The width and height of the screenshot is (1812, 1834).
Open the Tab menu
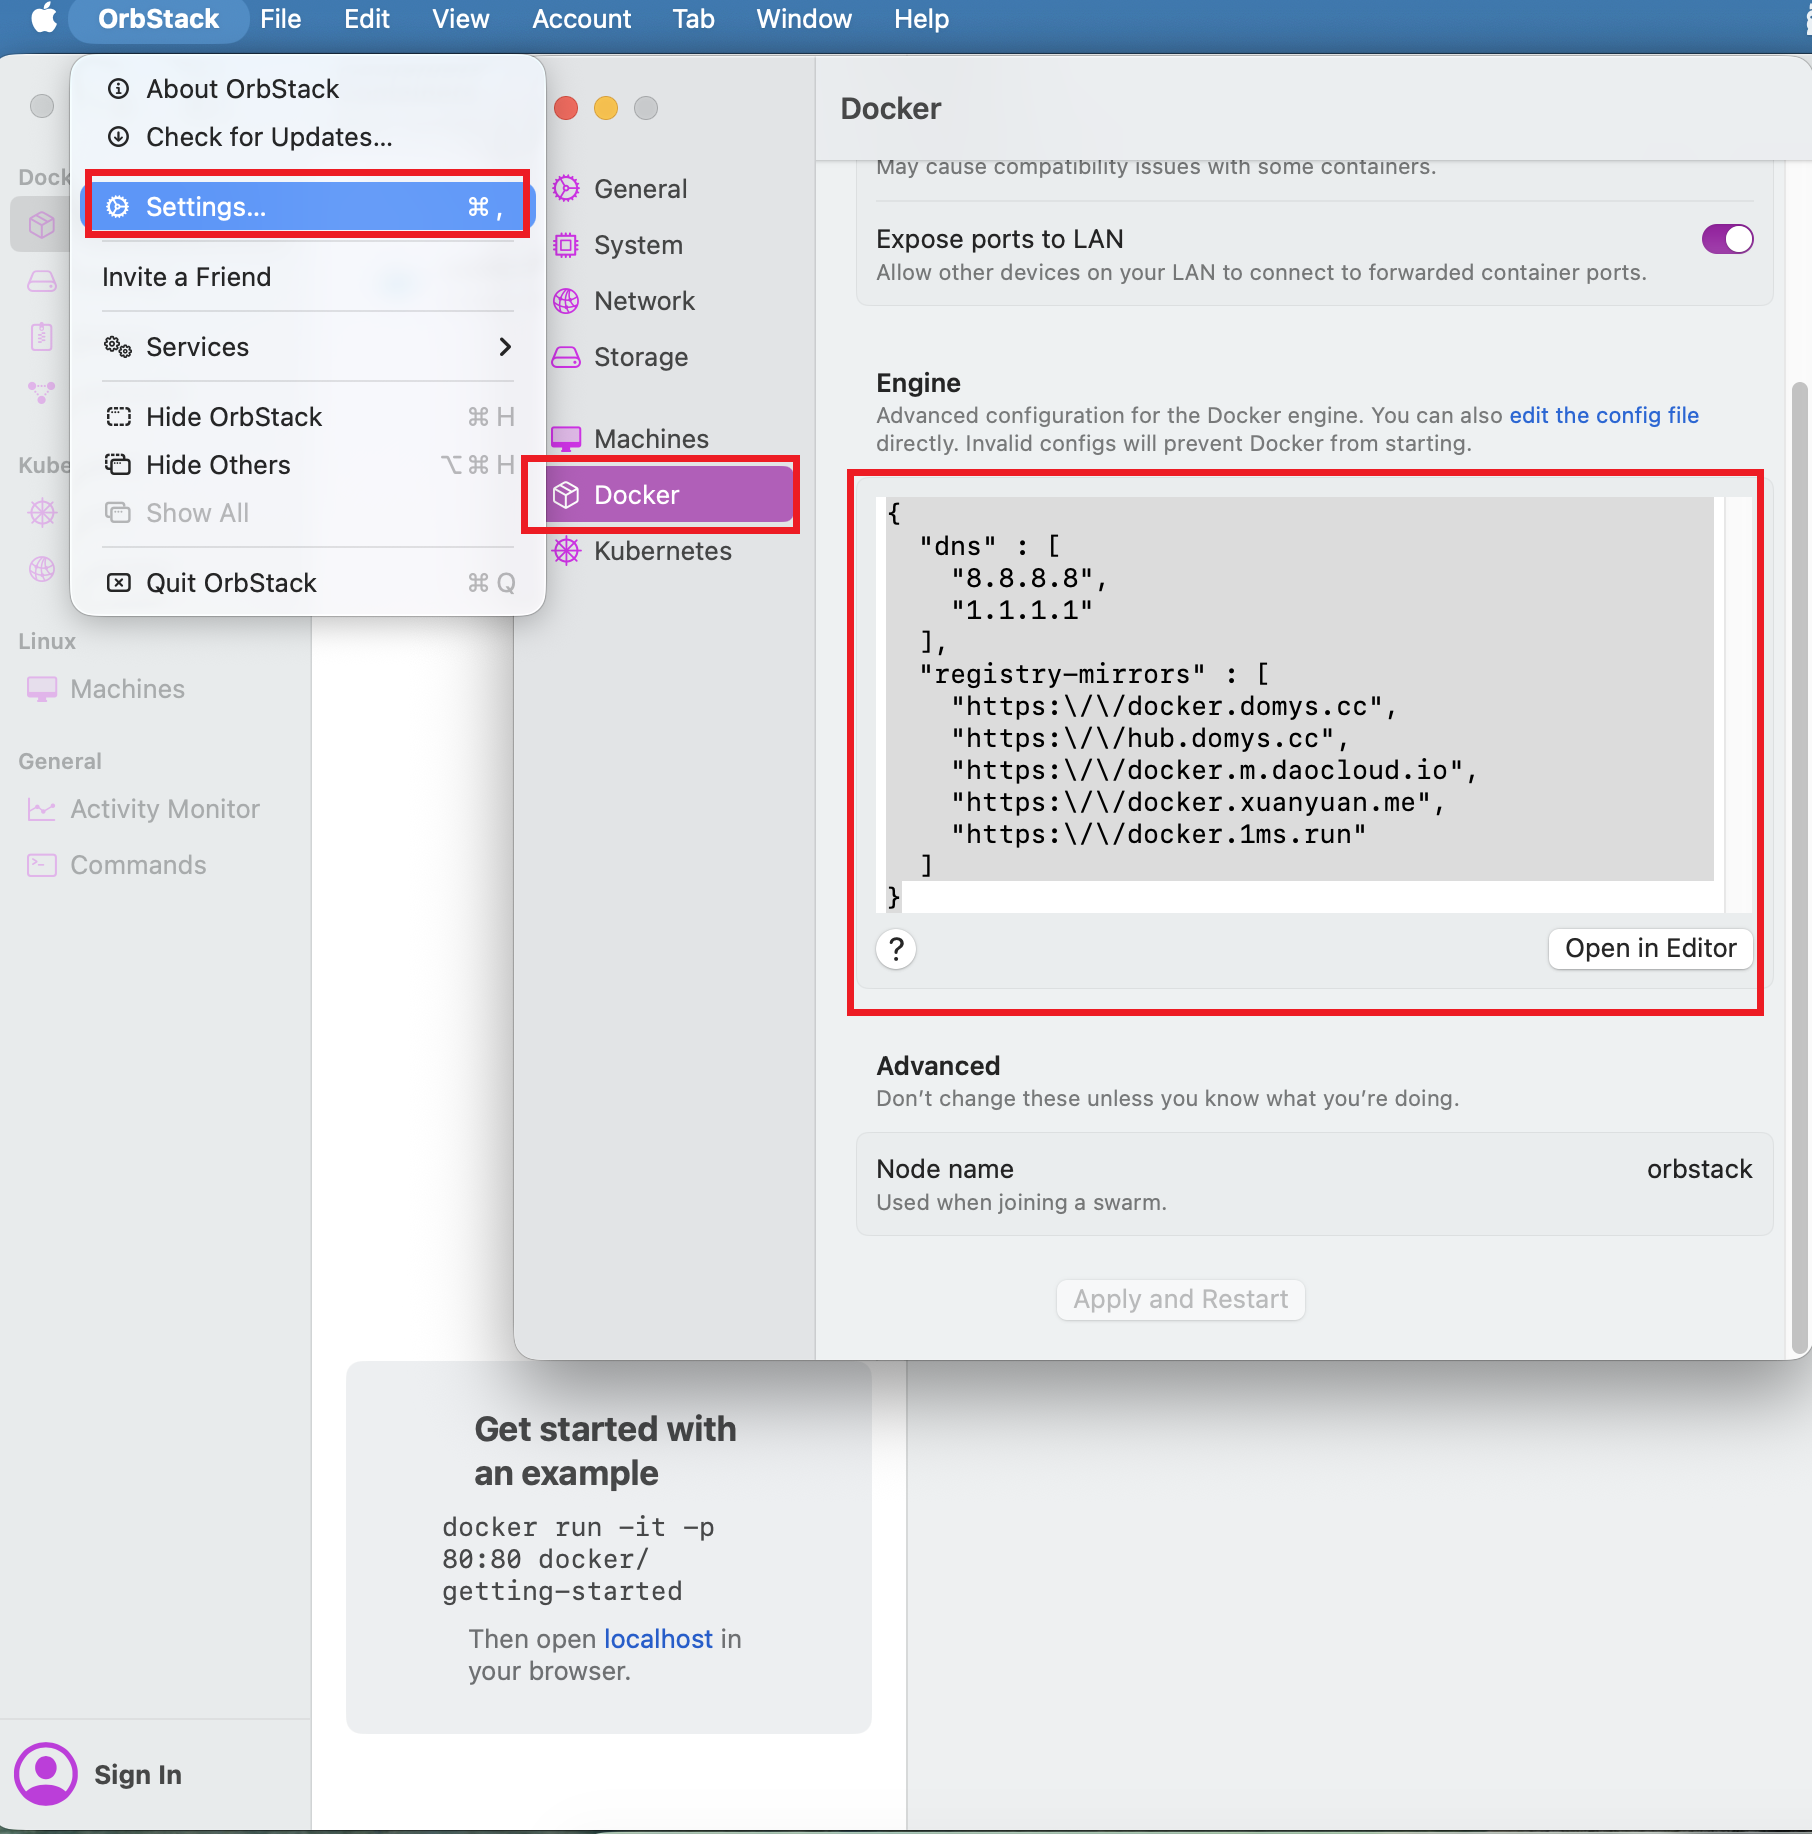click(x=693, y=19)
